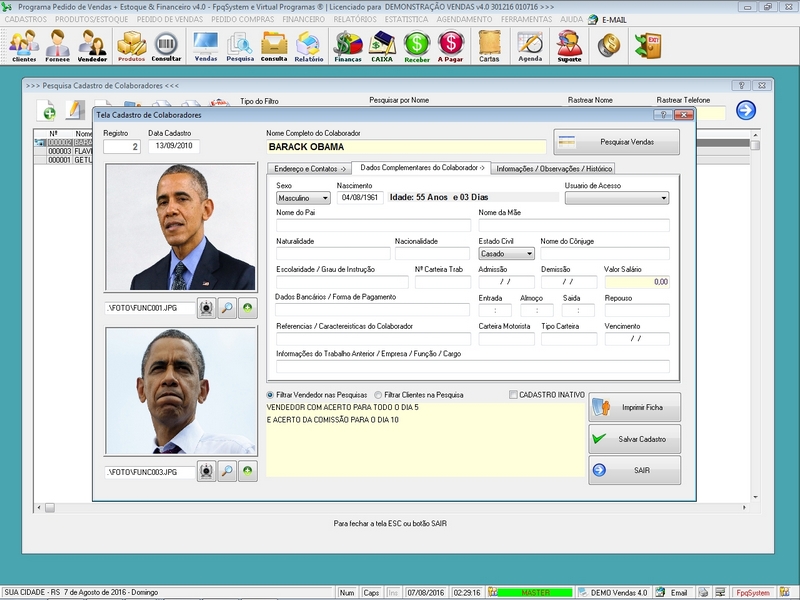Open the Clientes toolbar icon

(x=24, y=46)
